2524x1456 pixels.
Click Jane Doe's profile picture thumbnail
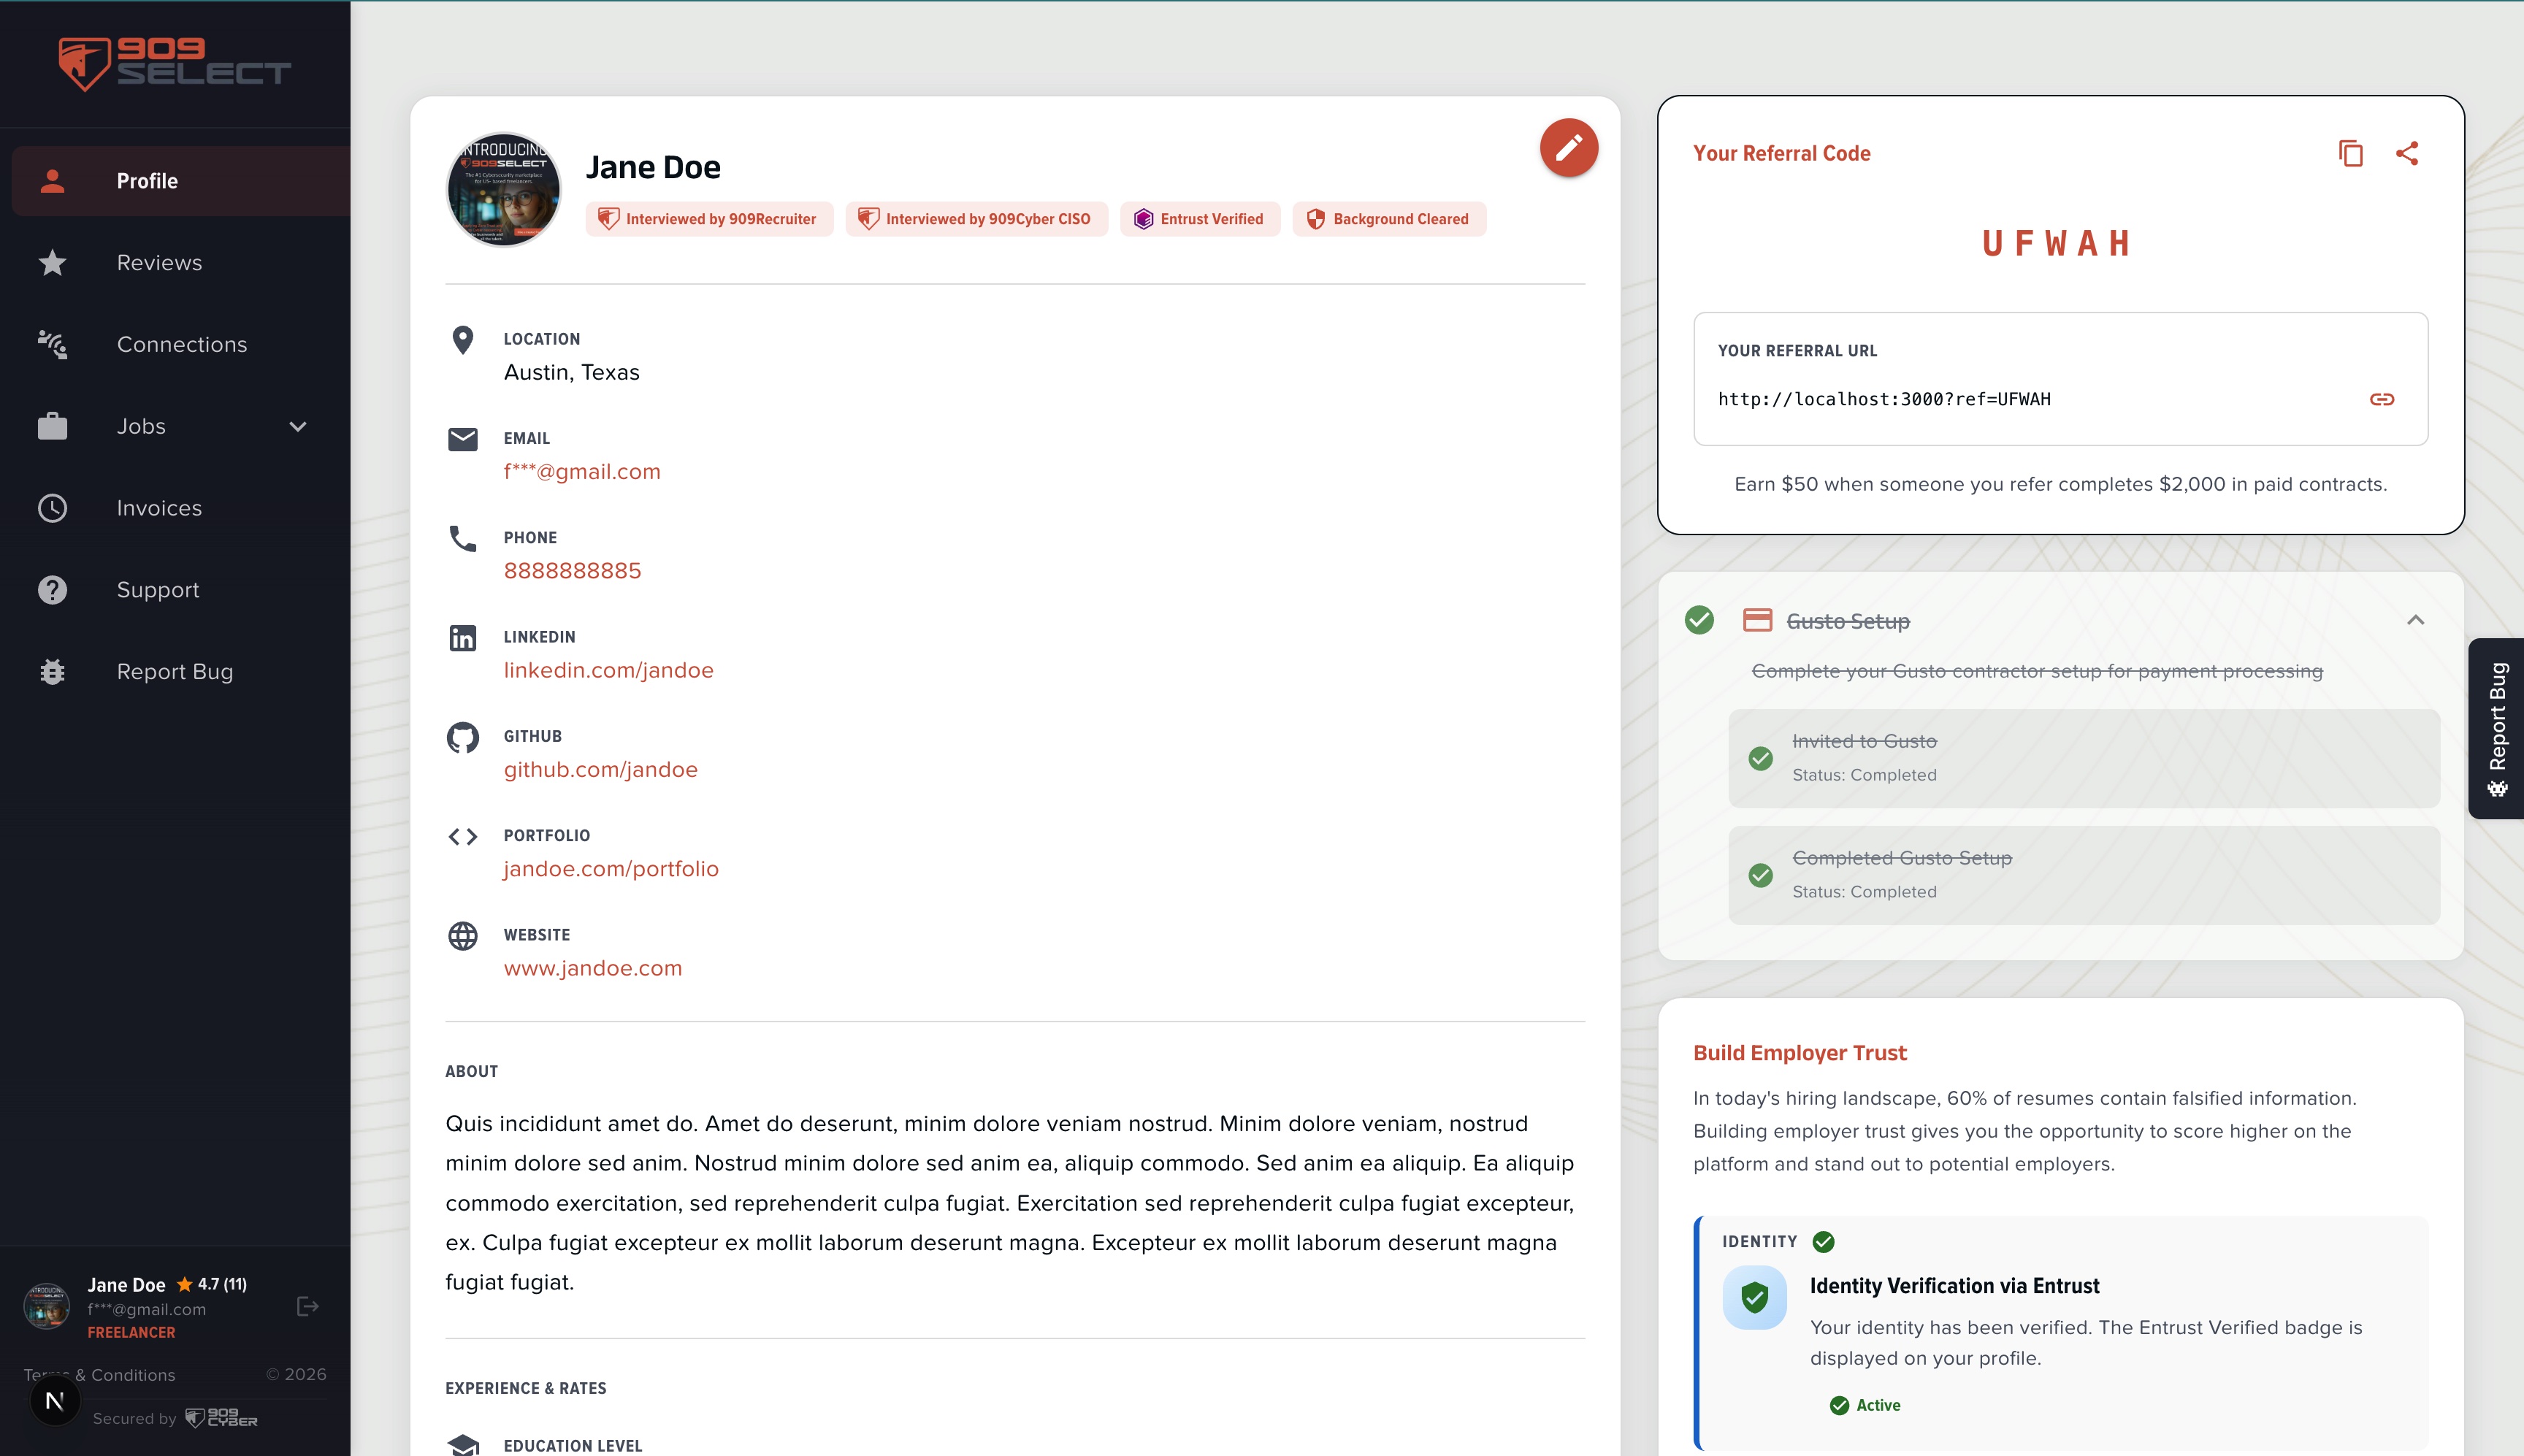tap(504, 188)
